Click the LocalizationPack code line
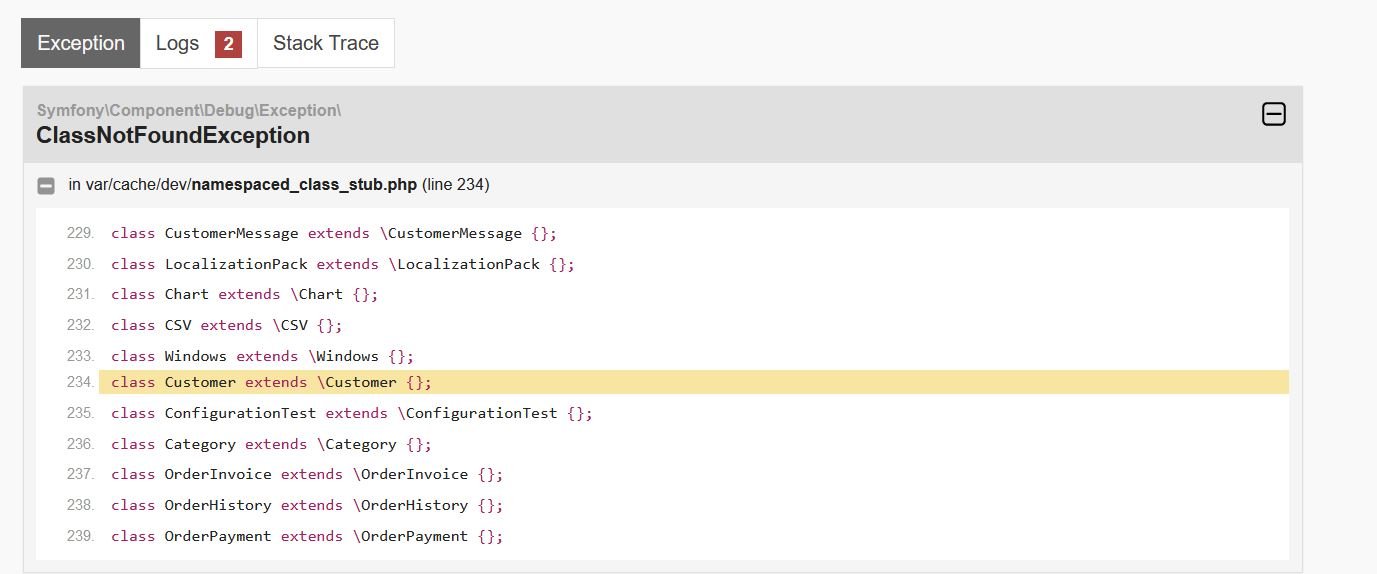This screenshot has height=574, width=1377. 343,264
